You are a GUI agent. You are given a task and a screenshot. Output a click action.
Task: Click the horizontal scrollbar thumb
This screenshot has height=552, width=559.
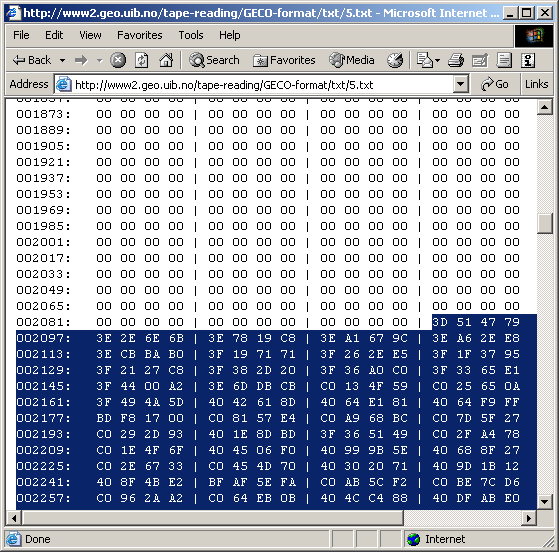coord(212,518)
